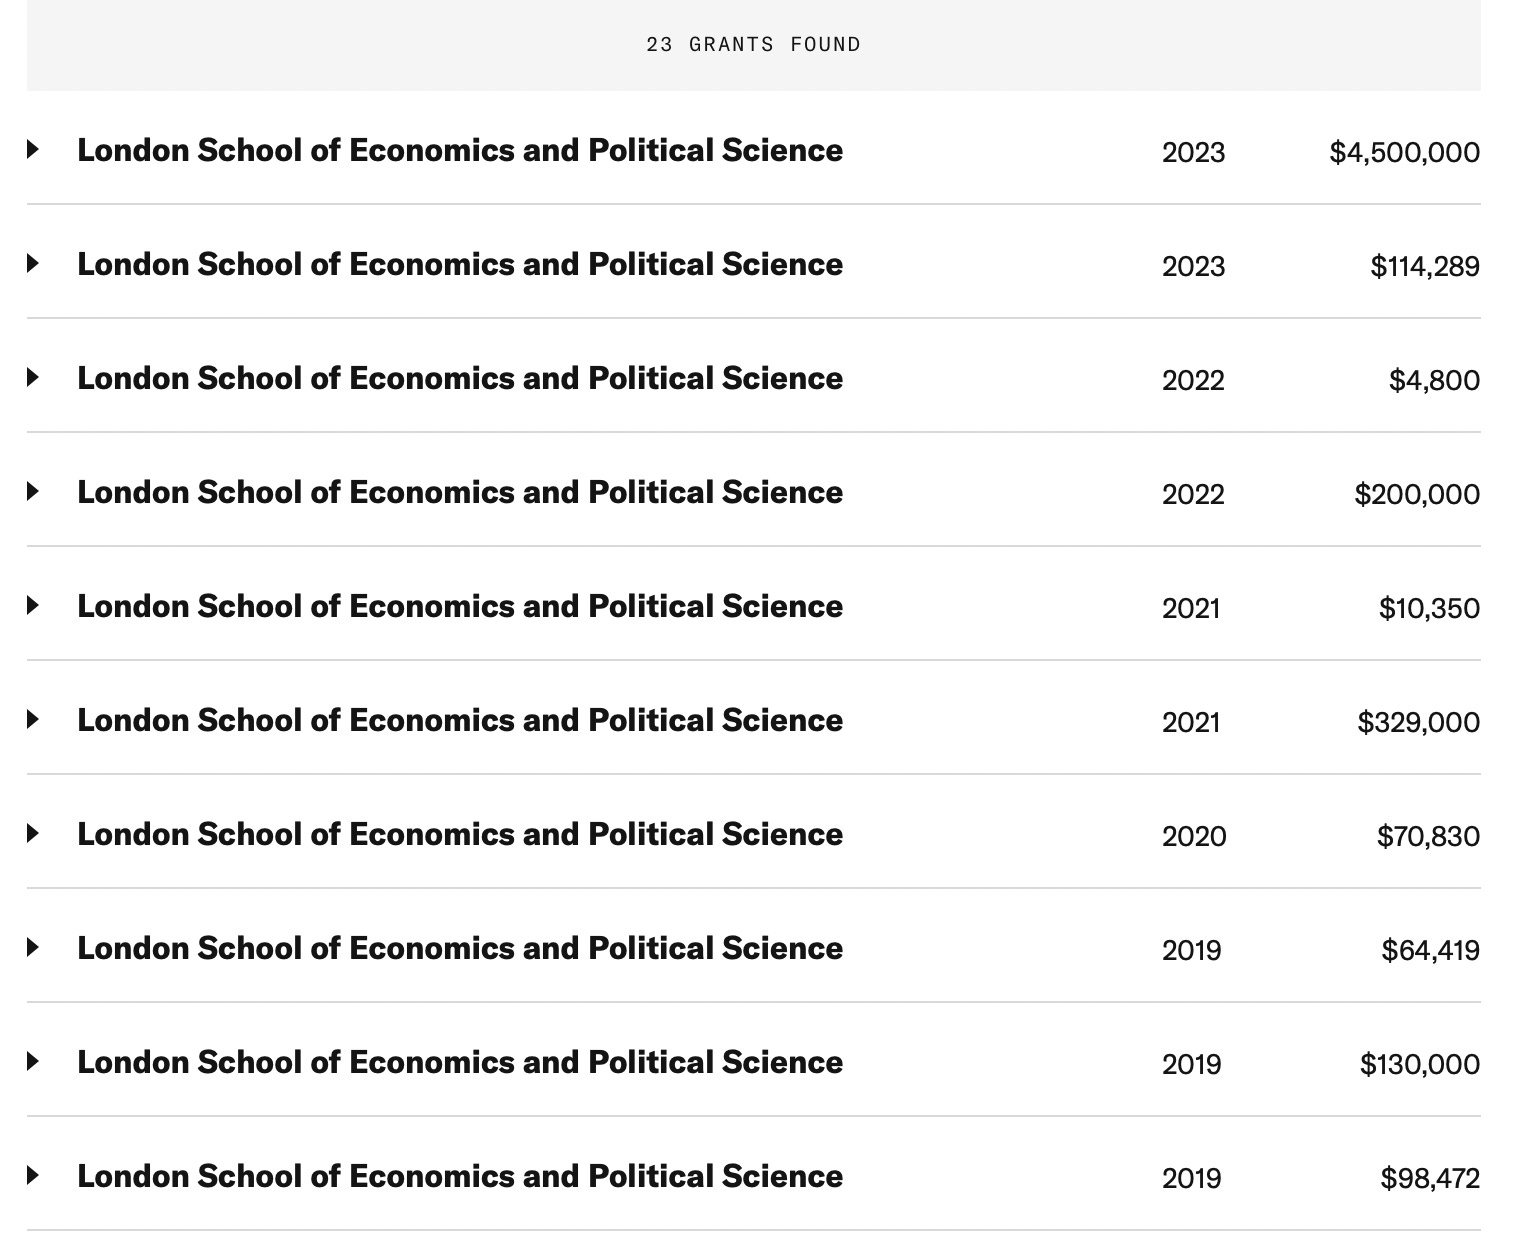Open the London School of Economics grant for $4,500,000
Image resolution: width=1528 pixels, height=1254 pixels.
click(460, 150)
